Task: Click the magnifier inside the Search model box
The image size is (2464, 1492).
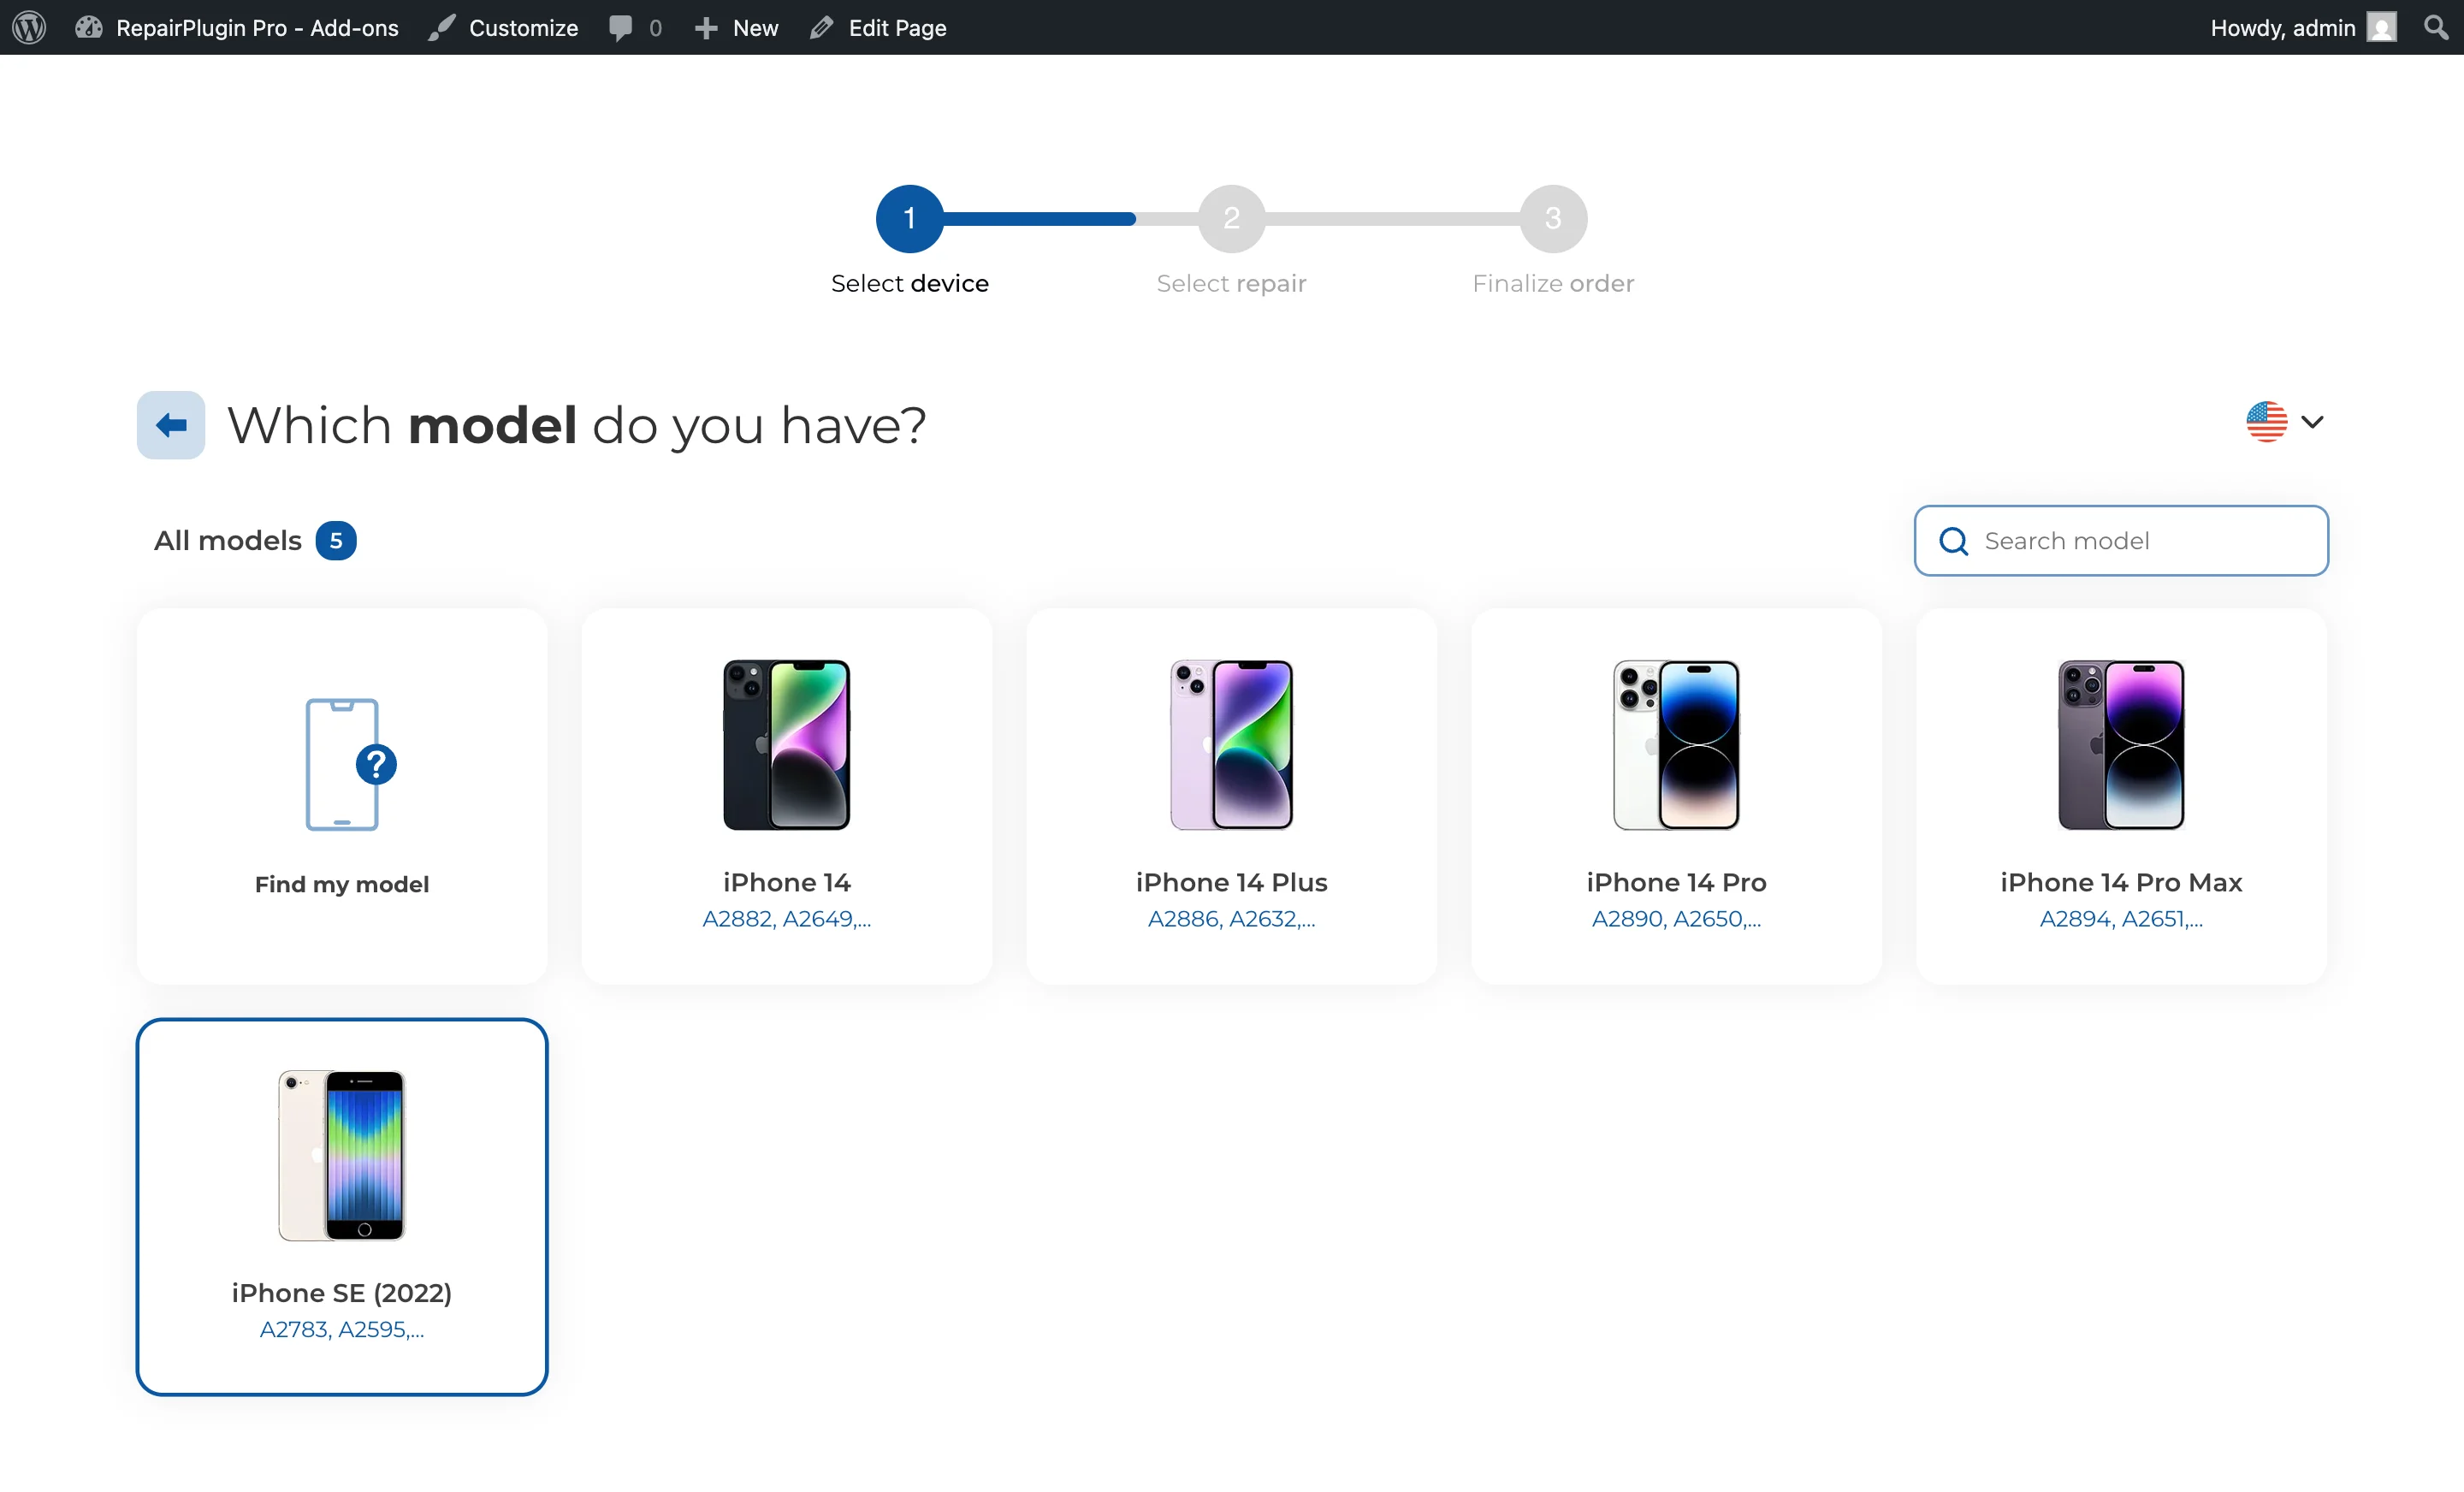Action: click(1953, 540)
